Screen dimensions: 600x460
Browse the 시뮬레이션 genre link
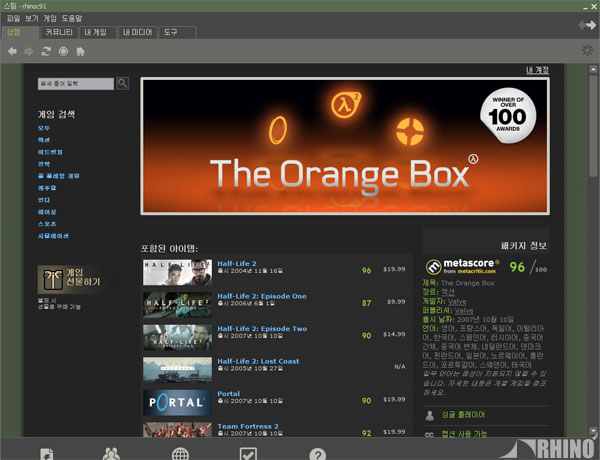[53, 236]
